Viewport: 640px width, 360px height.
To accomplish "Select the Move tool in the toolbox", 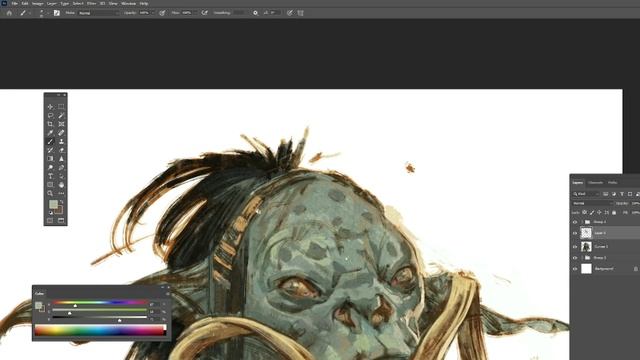I will (x=50, y=107).
